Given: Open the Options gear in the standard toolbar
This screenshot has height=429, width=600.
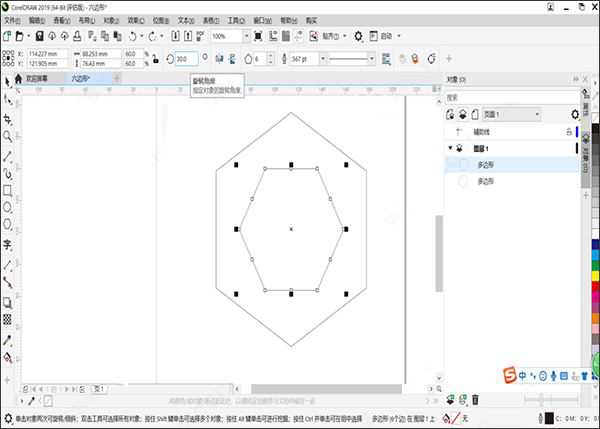Looking at the screenshot, I should tap(358, 36).
